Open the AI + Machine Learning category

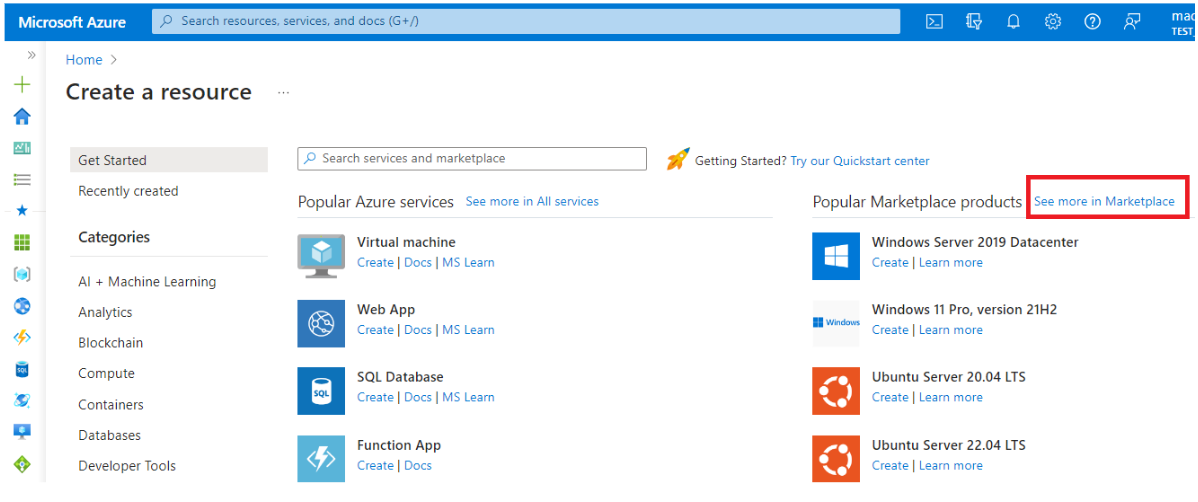(147, 282)
